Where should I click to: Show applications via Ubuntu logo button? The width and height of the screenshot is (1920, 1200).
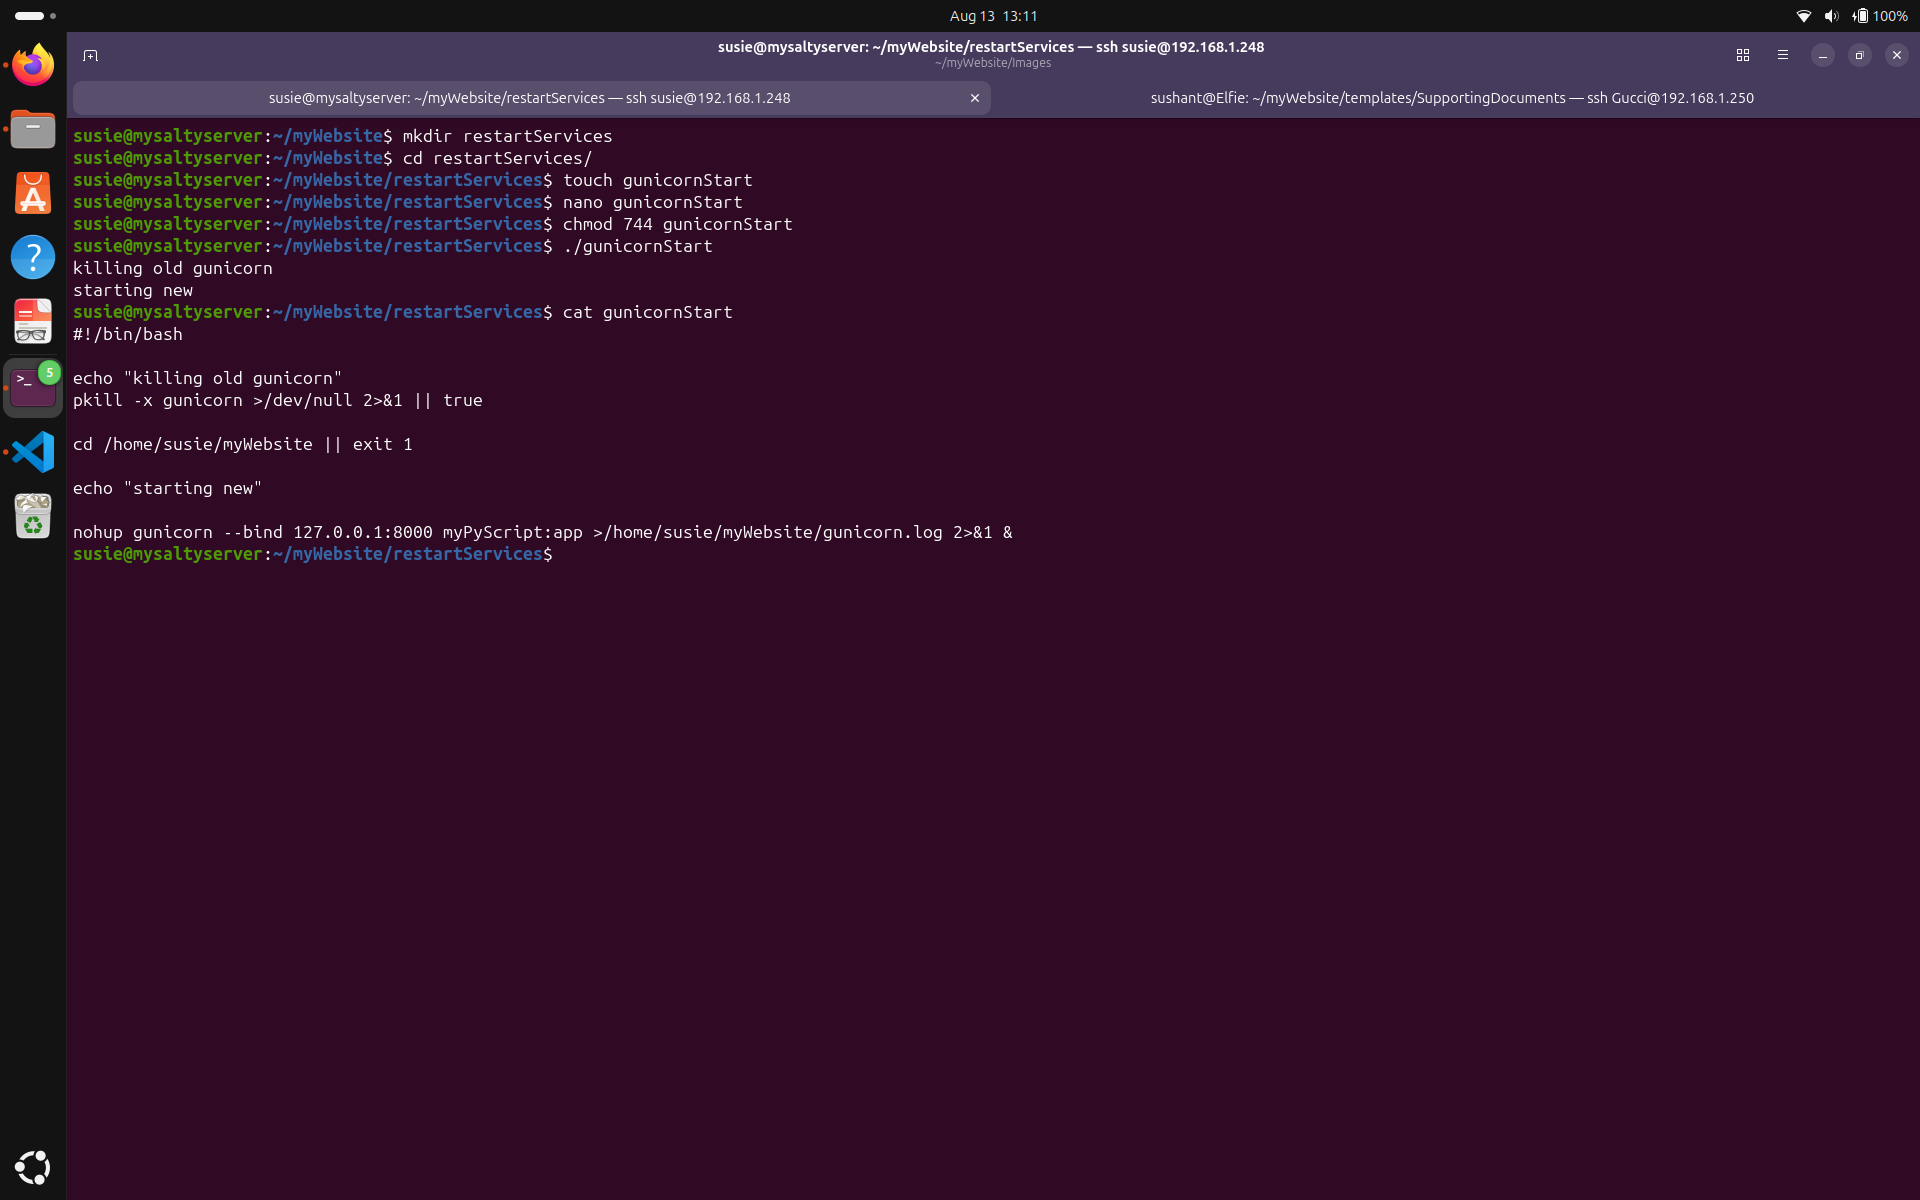point(33,1167)
